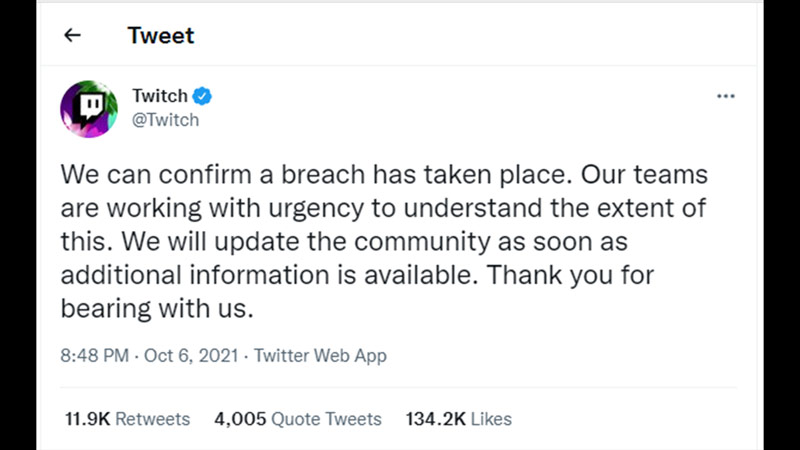
Task: Open the Twitter Web App source link
Action: point(320,356)
